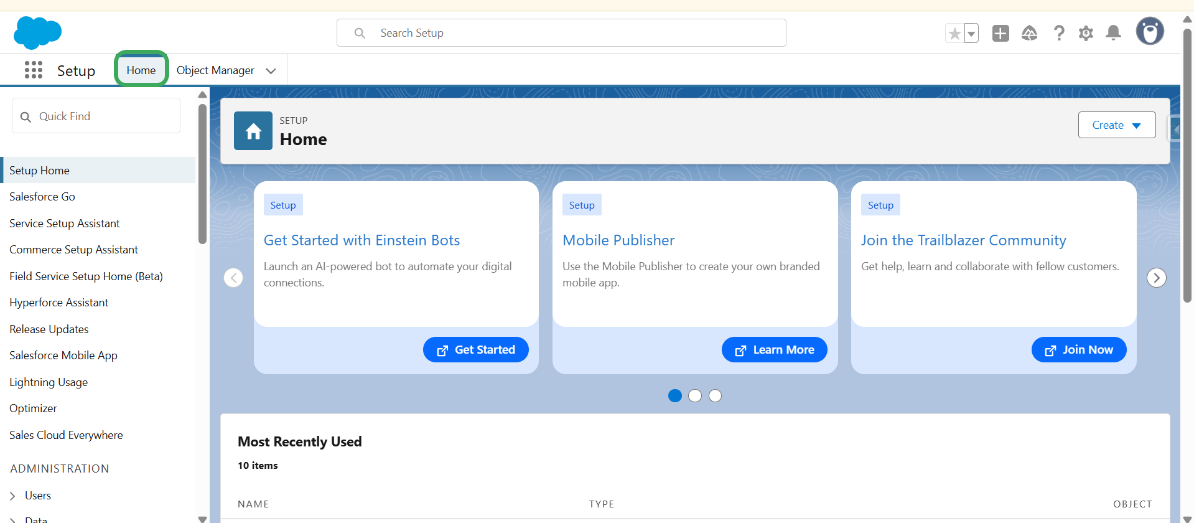
Task: Click the Salesforce cloud logo
Action: [37, 33]
